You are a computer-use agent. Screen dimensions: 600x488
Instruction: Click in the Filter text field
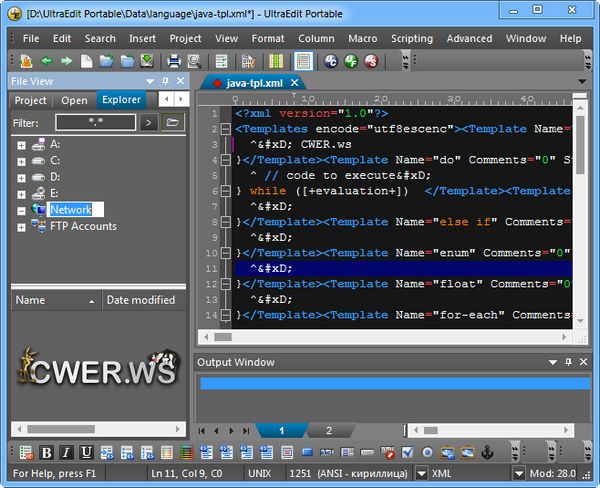[95, 122]
